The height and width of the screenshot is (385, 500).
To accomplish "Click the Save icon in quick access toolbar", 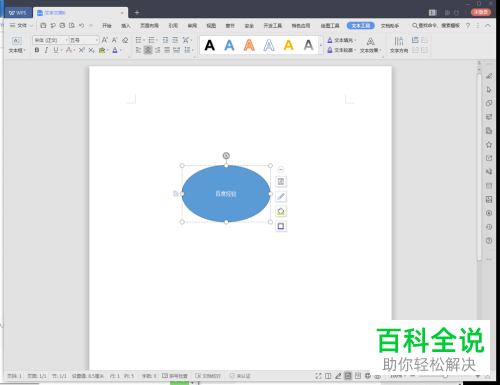I will pos(43,25).
